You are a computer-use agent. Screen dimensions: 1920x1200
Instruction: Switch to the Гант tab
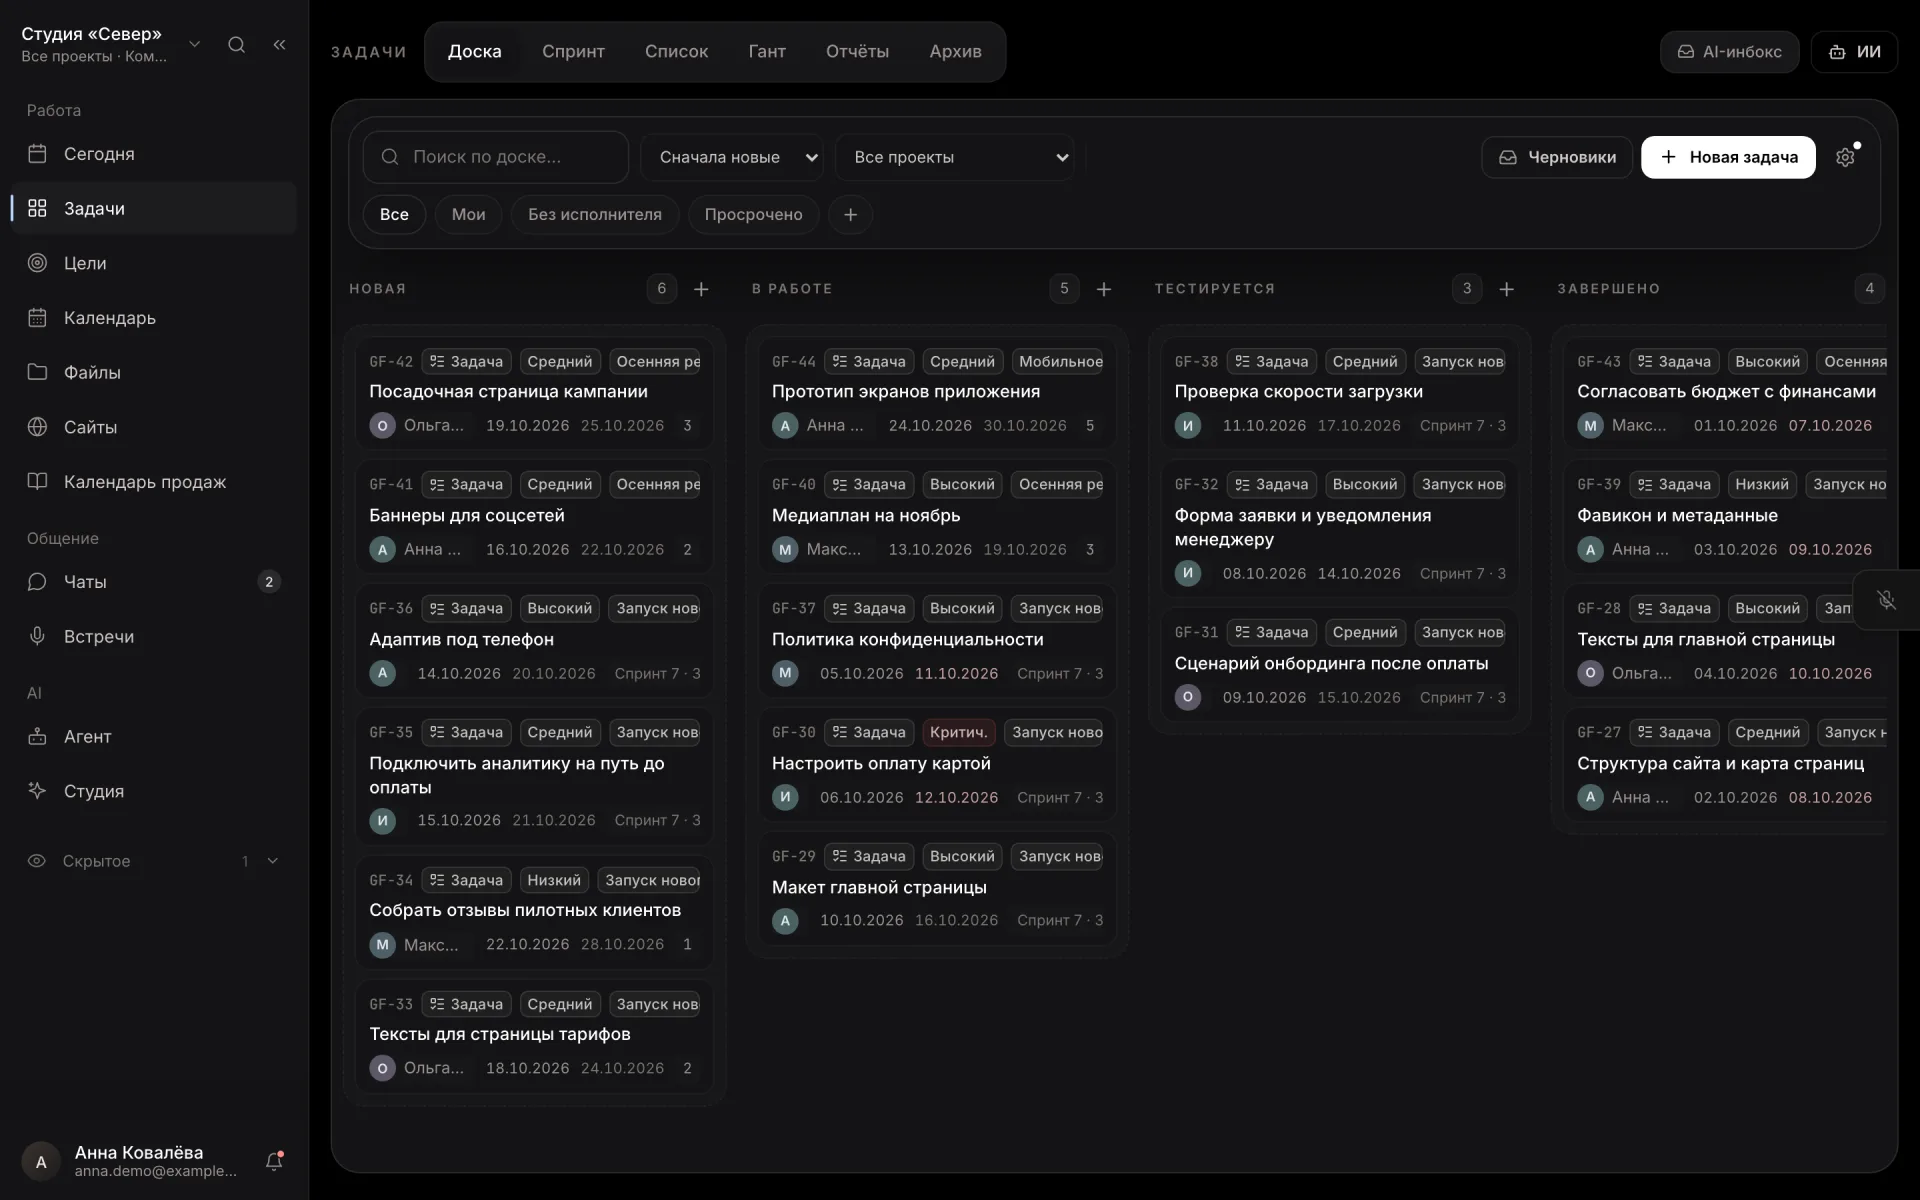[767, 52]
